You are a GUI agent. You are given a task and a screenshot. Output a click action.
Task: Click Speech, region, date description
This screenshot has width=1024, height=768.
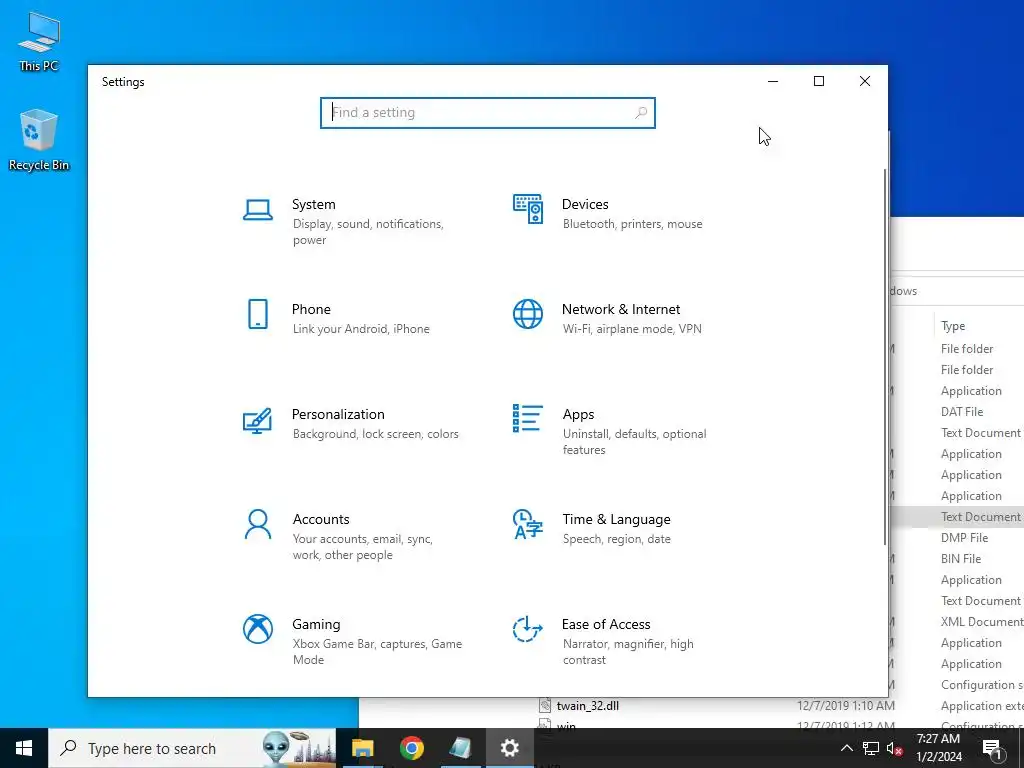click(x=616, y=539)
